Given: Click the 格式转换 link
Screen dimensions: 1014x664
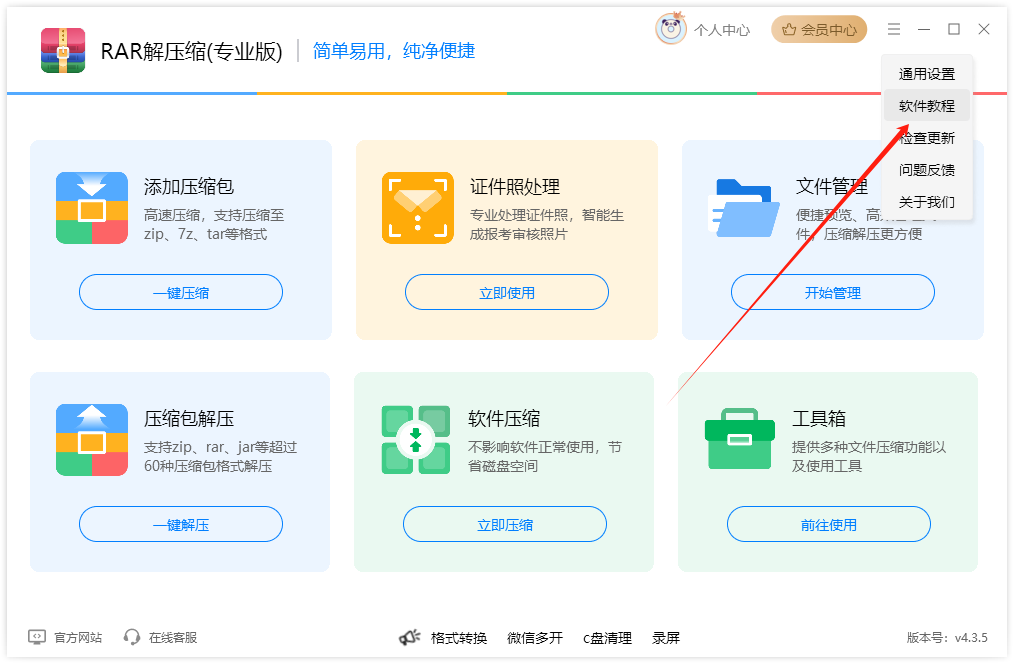Looking at the screenshot, I should [x=459, y=638].
